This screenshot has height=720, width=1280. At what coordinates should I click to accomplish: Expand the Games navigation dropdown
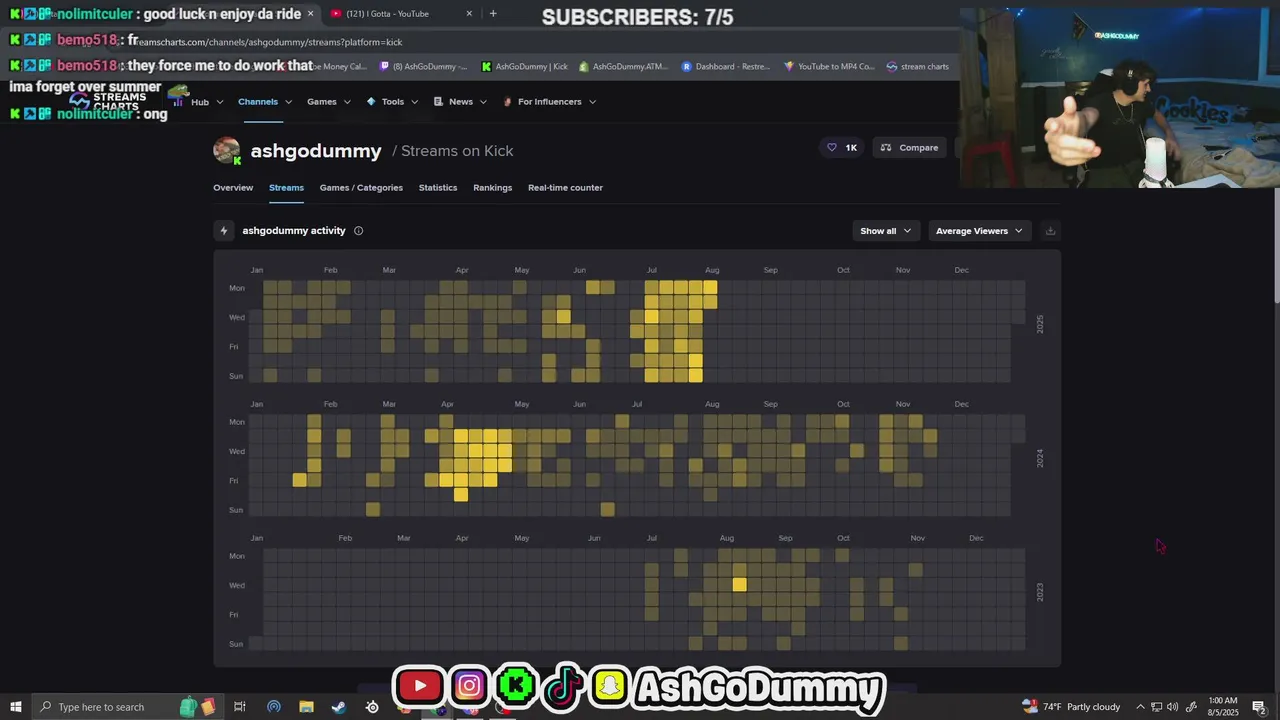(329, 102)
